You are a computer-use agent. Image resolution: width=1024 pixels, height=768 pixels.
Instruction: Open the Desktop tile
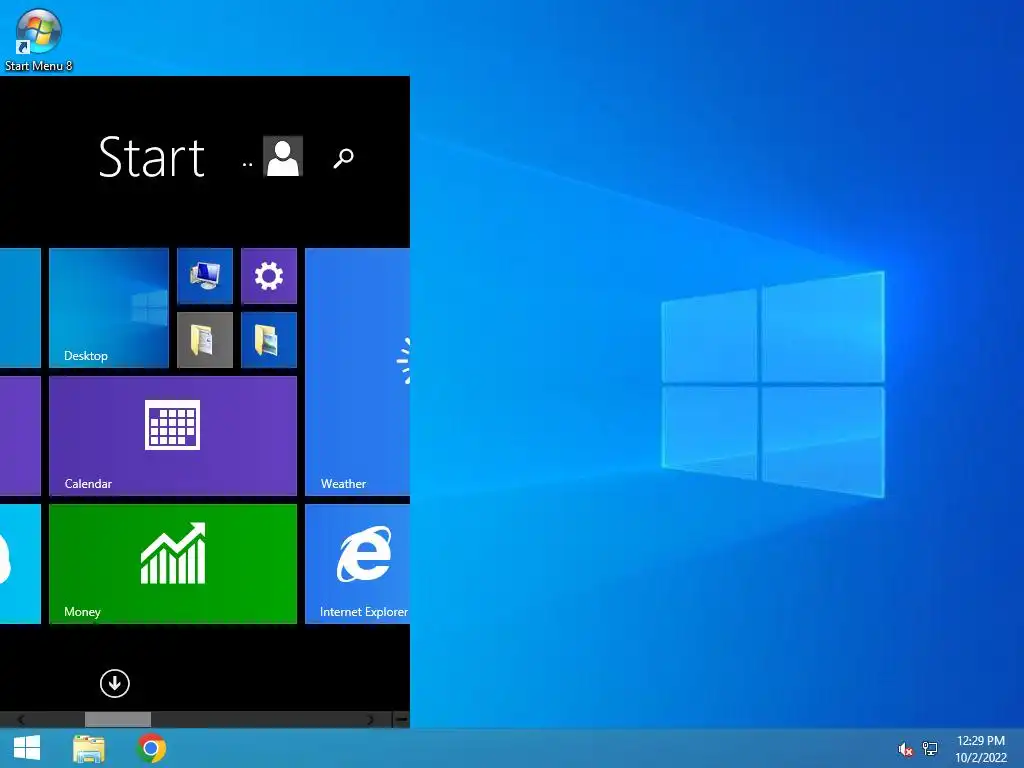(x=108, y=308)
